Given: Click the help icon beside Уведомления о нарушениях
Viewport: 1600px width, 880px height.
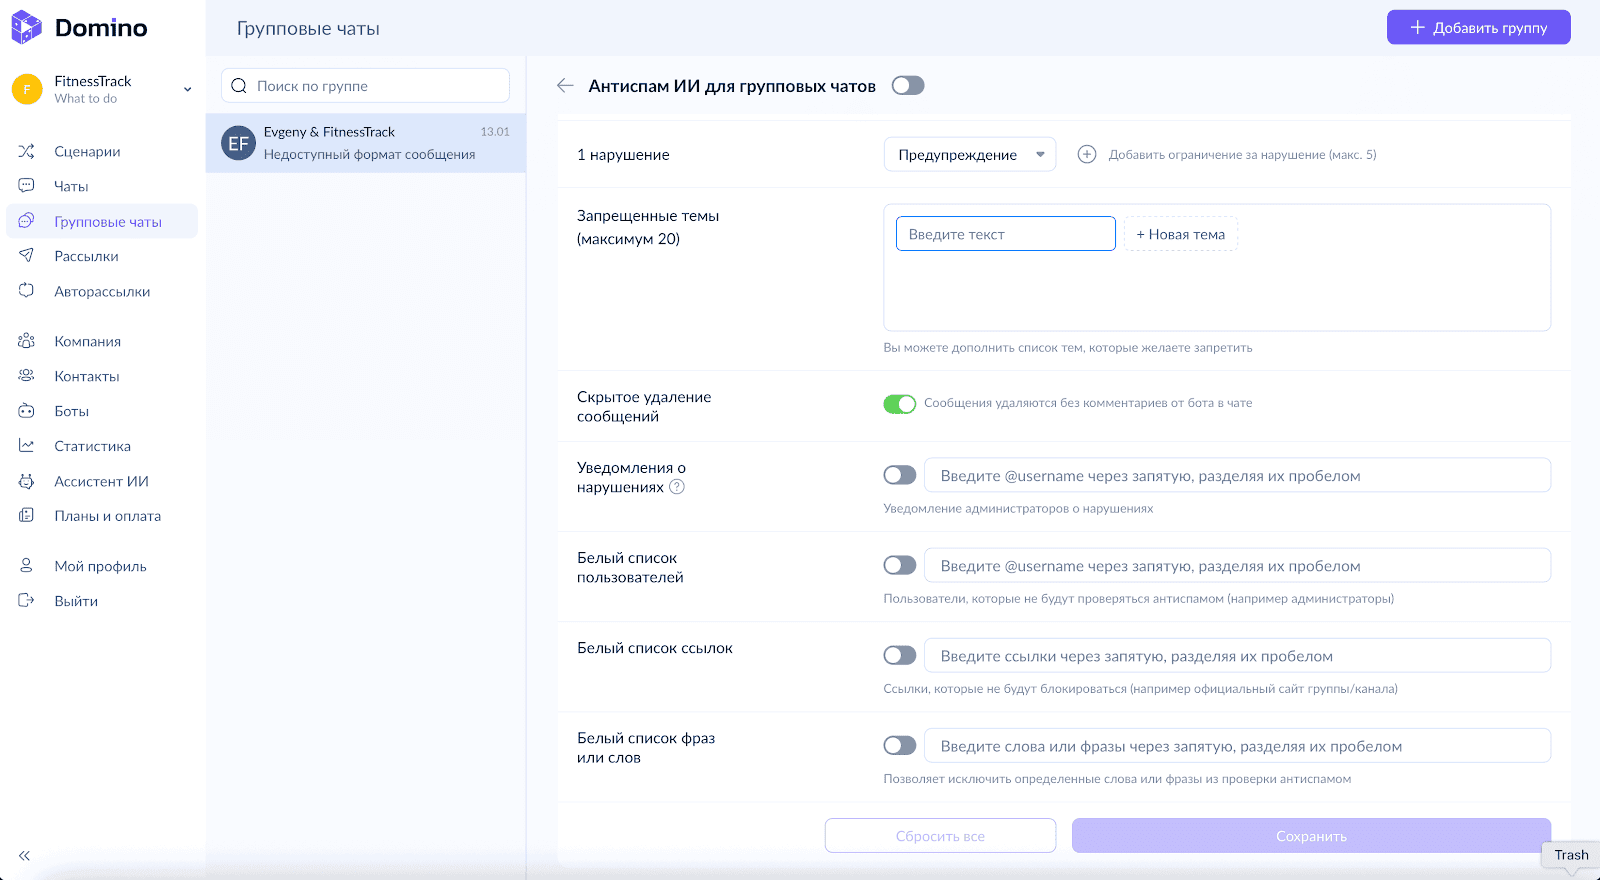Looking at the screenshot, I should coord(677,487).
